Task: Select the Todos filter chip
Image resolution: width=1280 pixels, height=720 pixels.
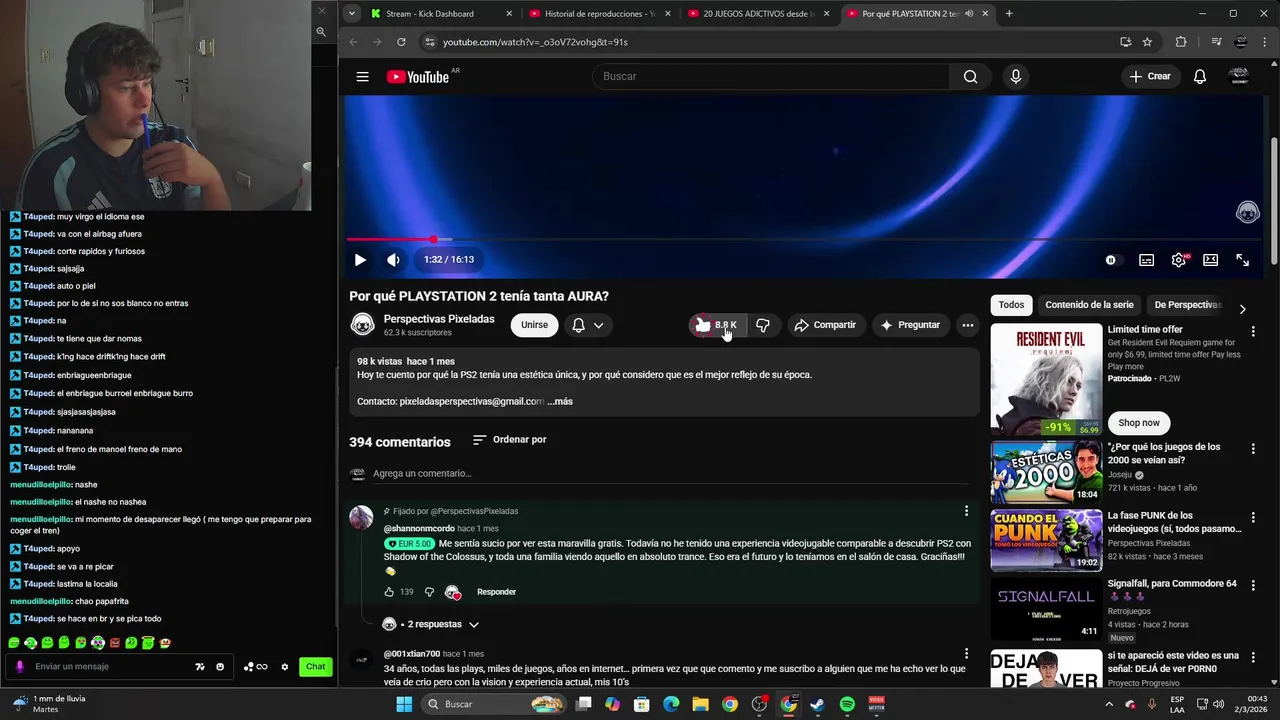Action: (x=1011, y=305)
